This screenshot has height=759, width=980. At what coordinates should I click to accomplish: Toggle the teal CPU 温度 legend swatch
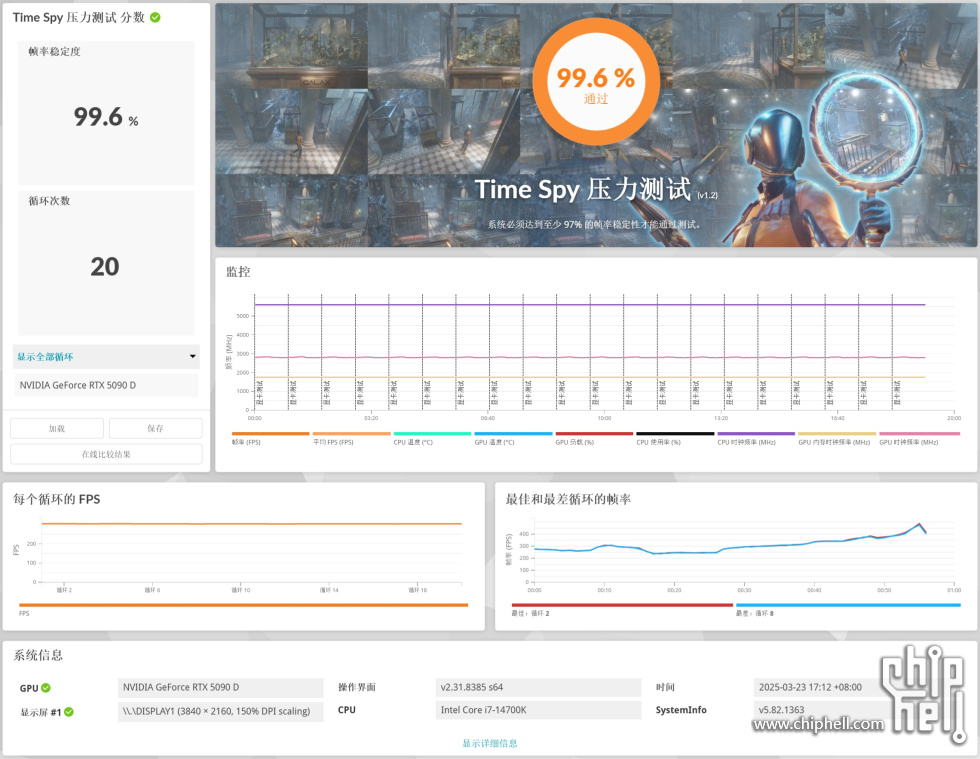pos(432,433)
